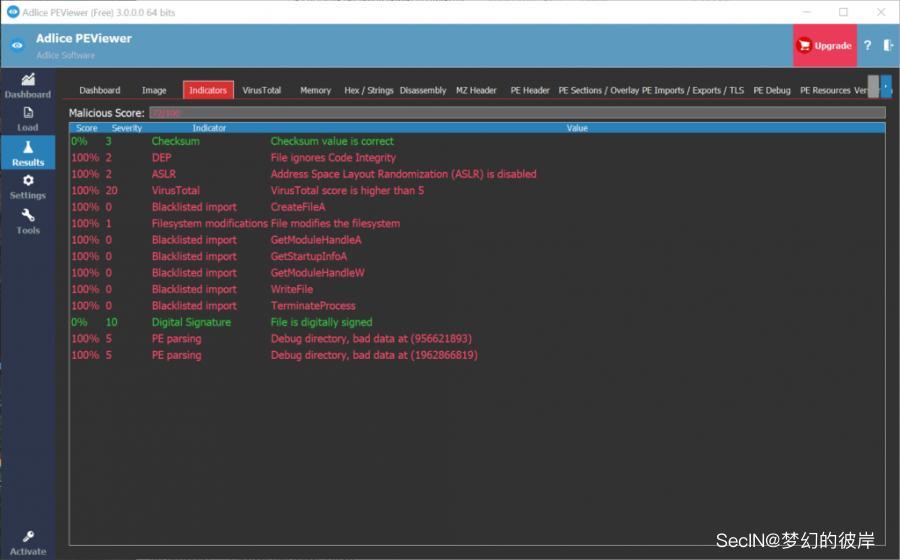Sort by the Value column header
This screenshot has height=560, width=900.
(577, 128)
